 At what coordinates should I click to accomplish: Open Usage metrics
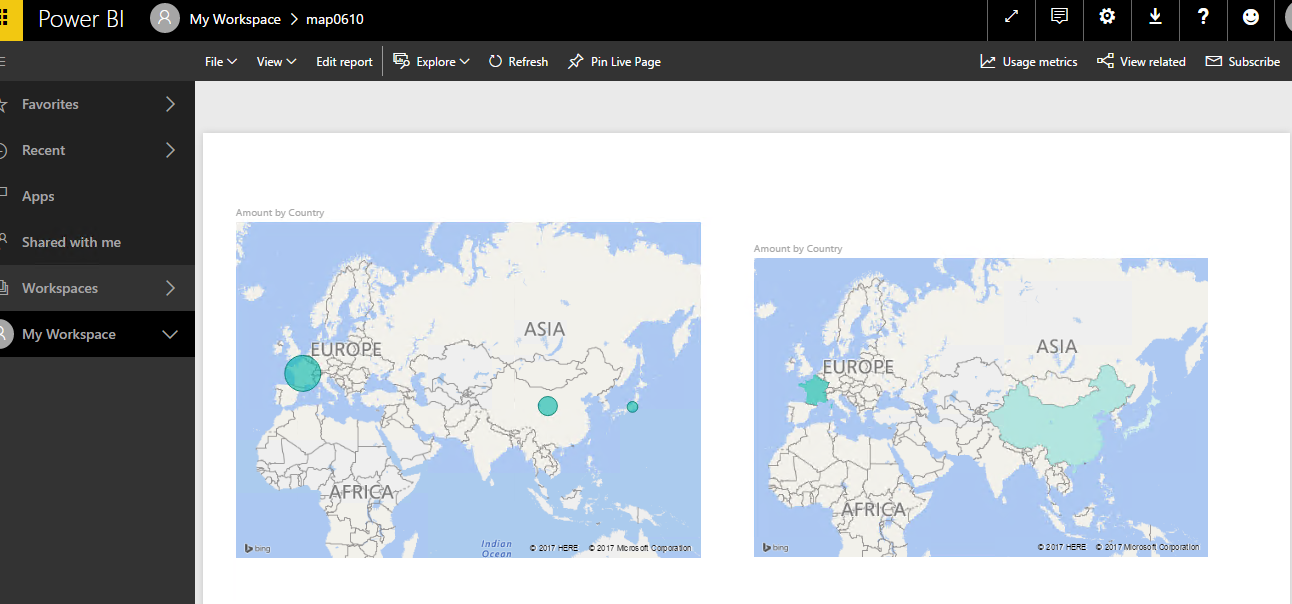point(1029,62)
